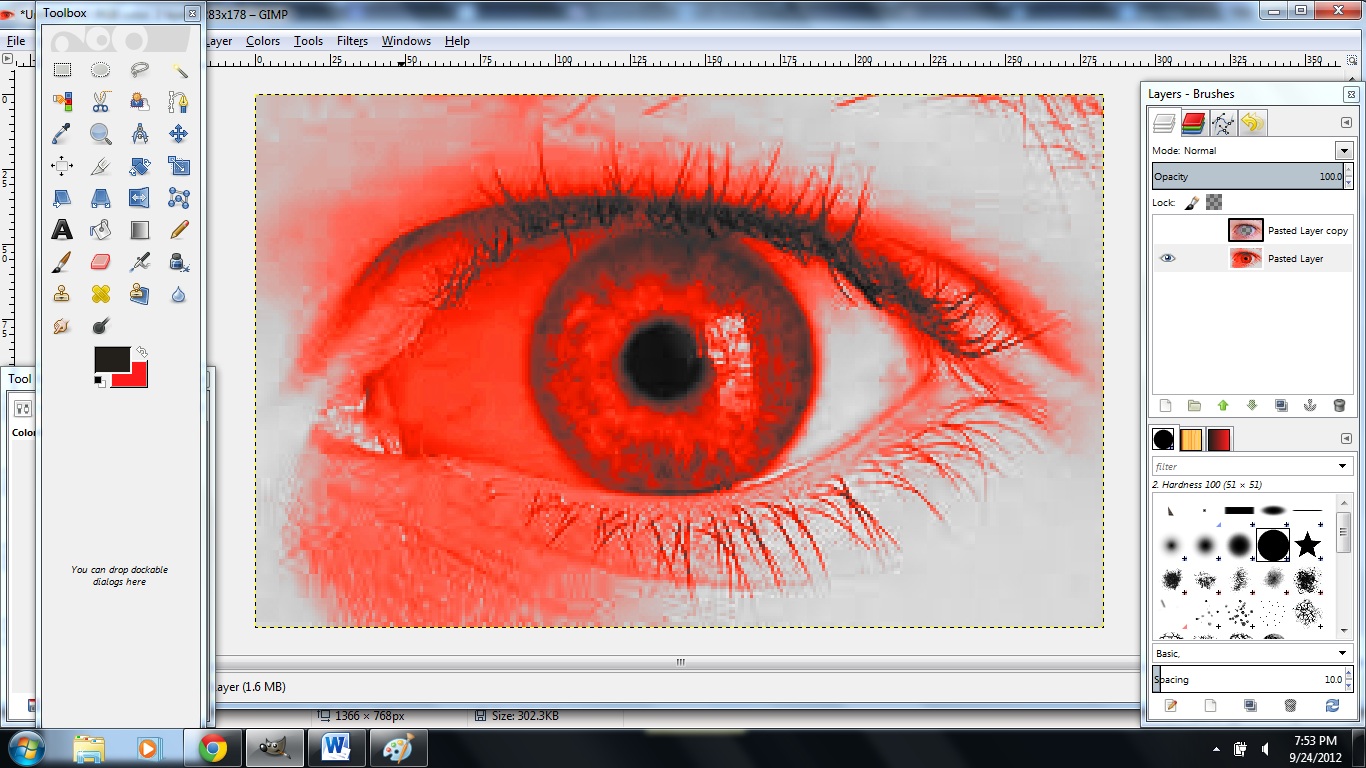The width and height of the screenshot is (1366, 768).
Task: Choose the Free Select lasso tool
Action: 140,70
